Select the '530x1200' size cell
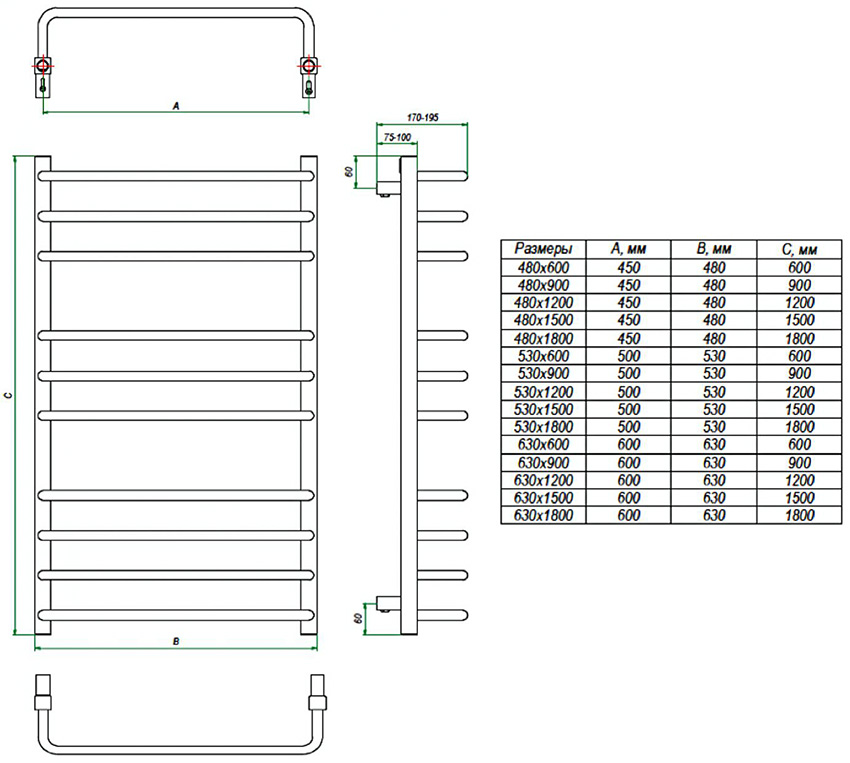 tap(543, 391)
